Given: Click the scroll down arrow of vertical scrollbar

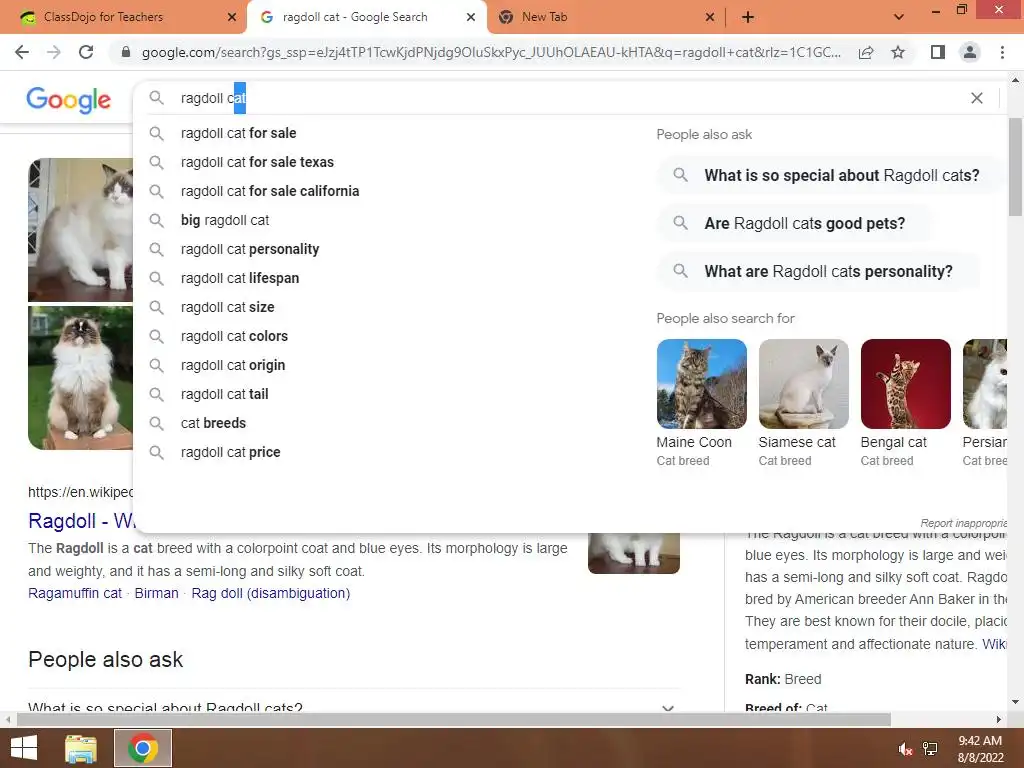Looking at the screenshot, I should pos(1015,703).
